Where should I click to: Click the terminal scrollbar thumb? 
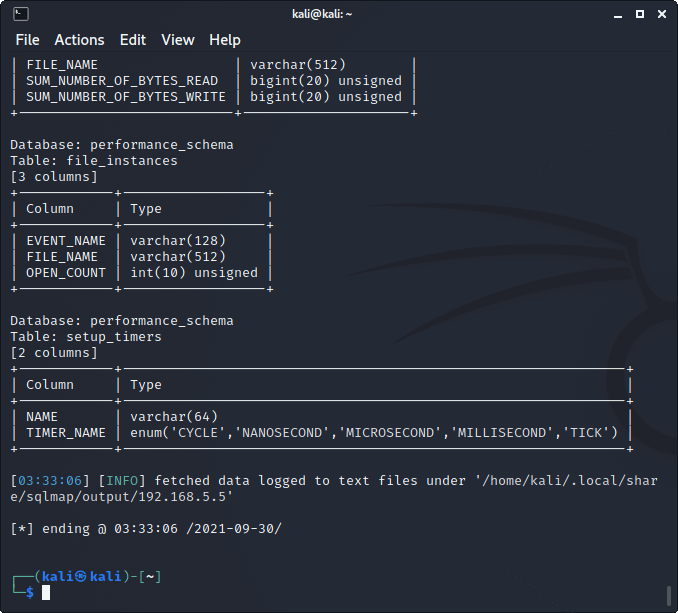pos(668,596)
